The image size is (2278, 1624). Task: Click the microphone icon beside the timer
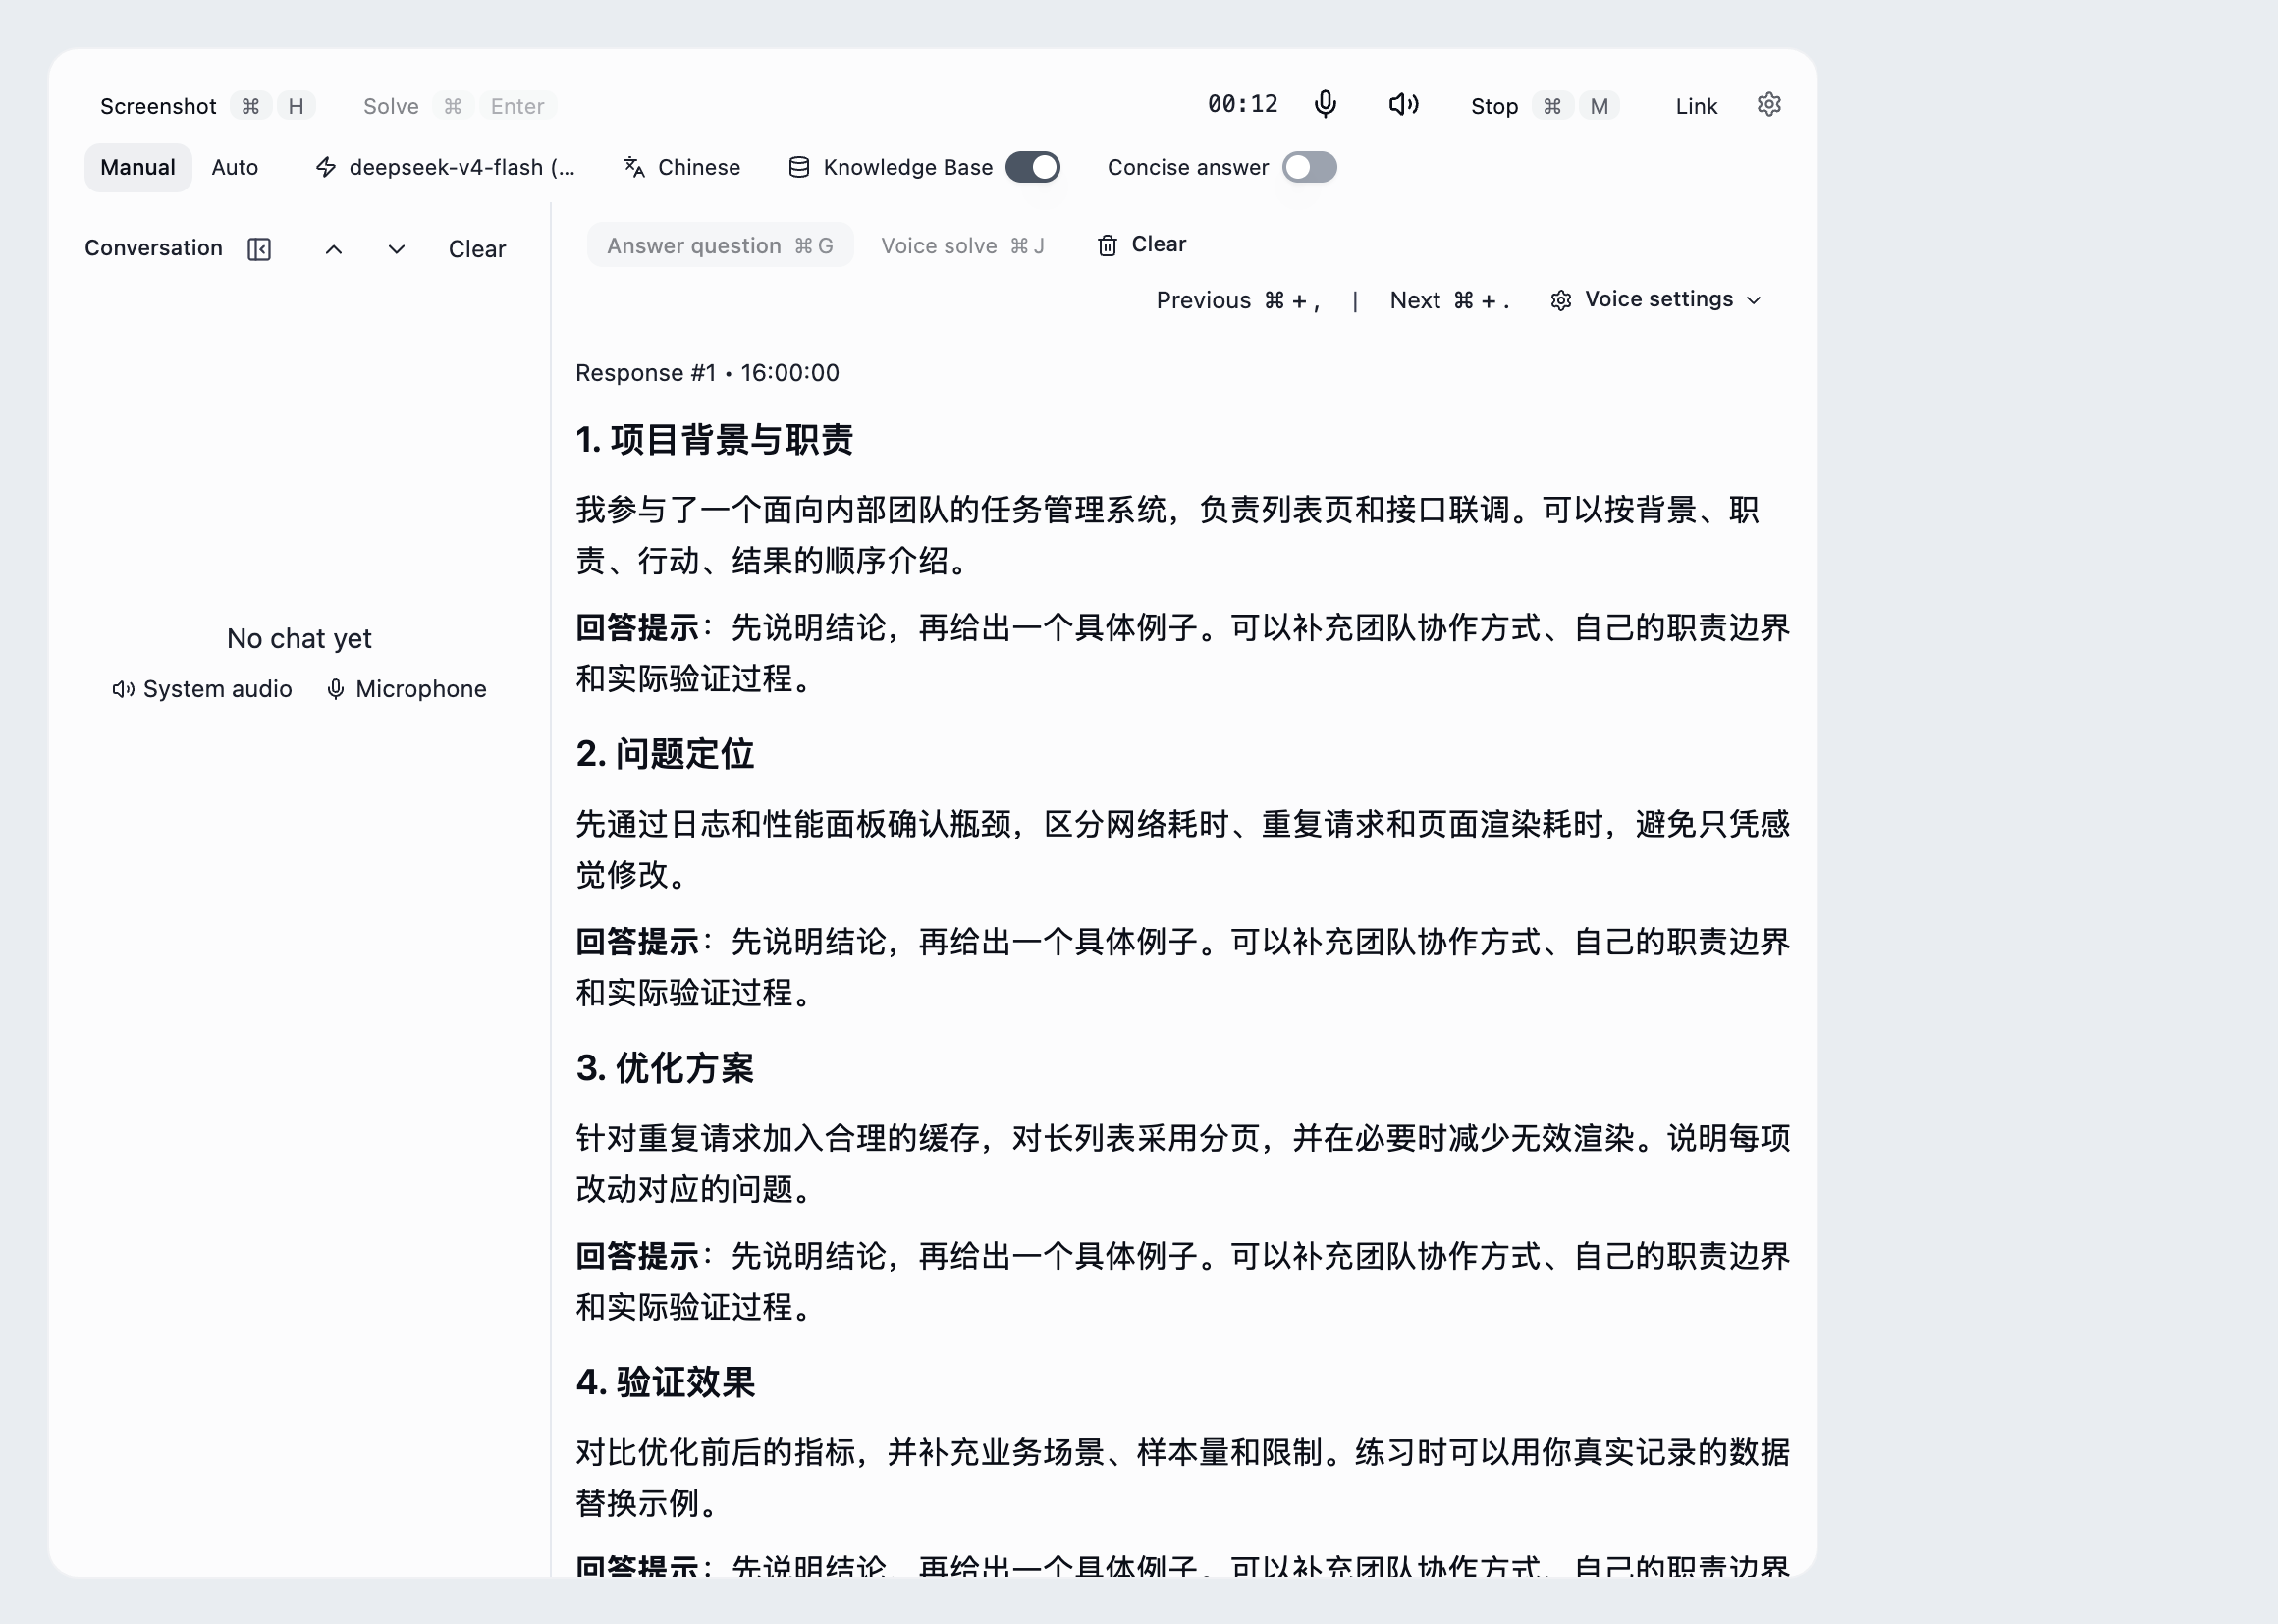(x=1325, y=104)
